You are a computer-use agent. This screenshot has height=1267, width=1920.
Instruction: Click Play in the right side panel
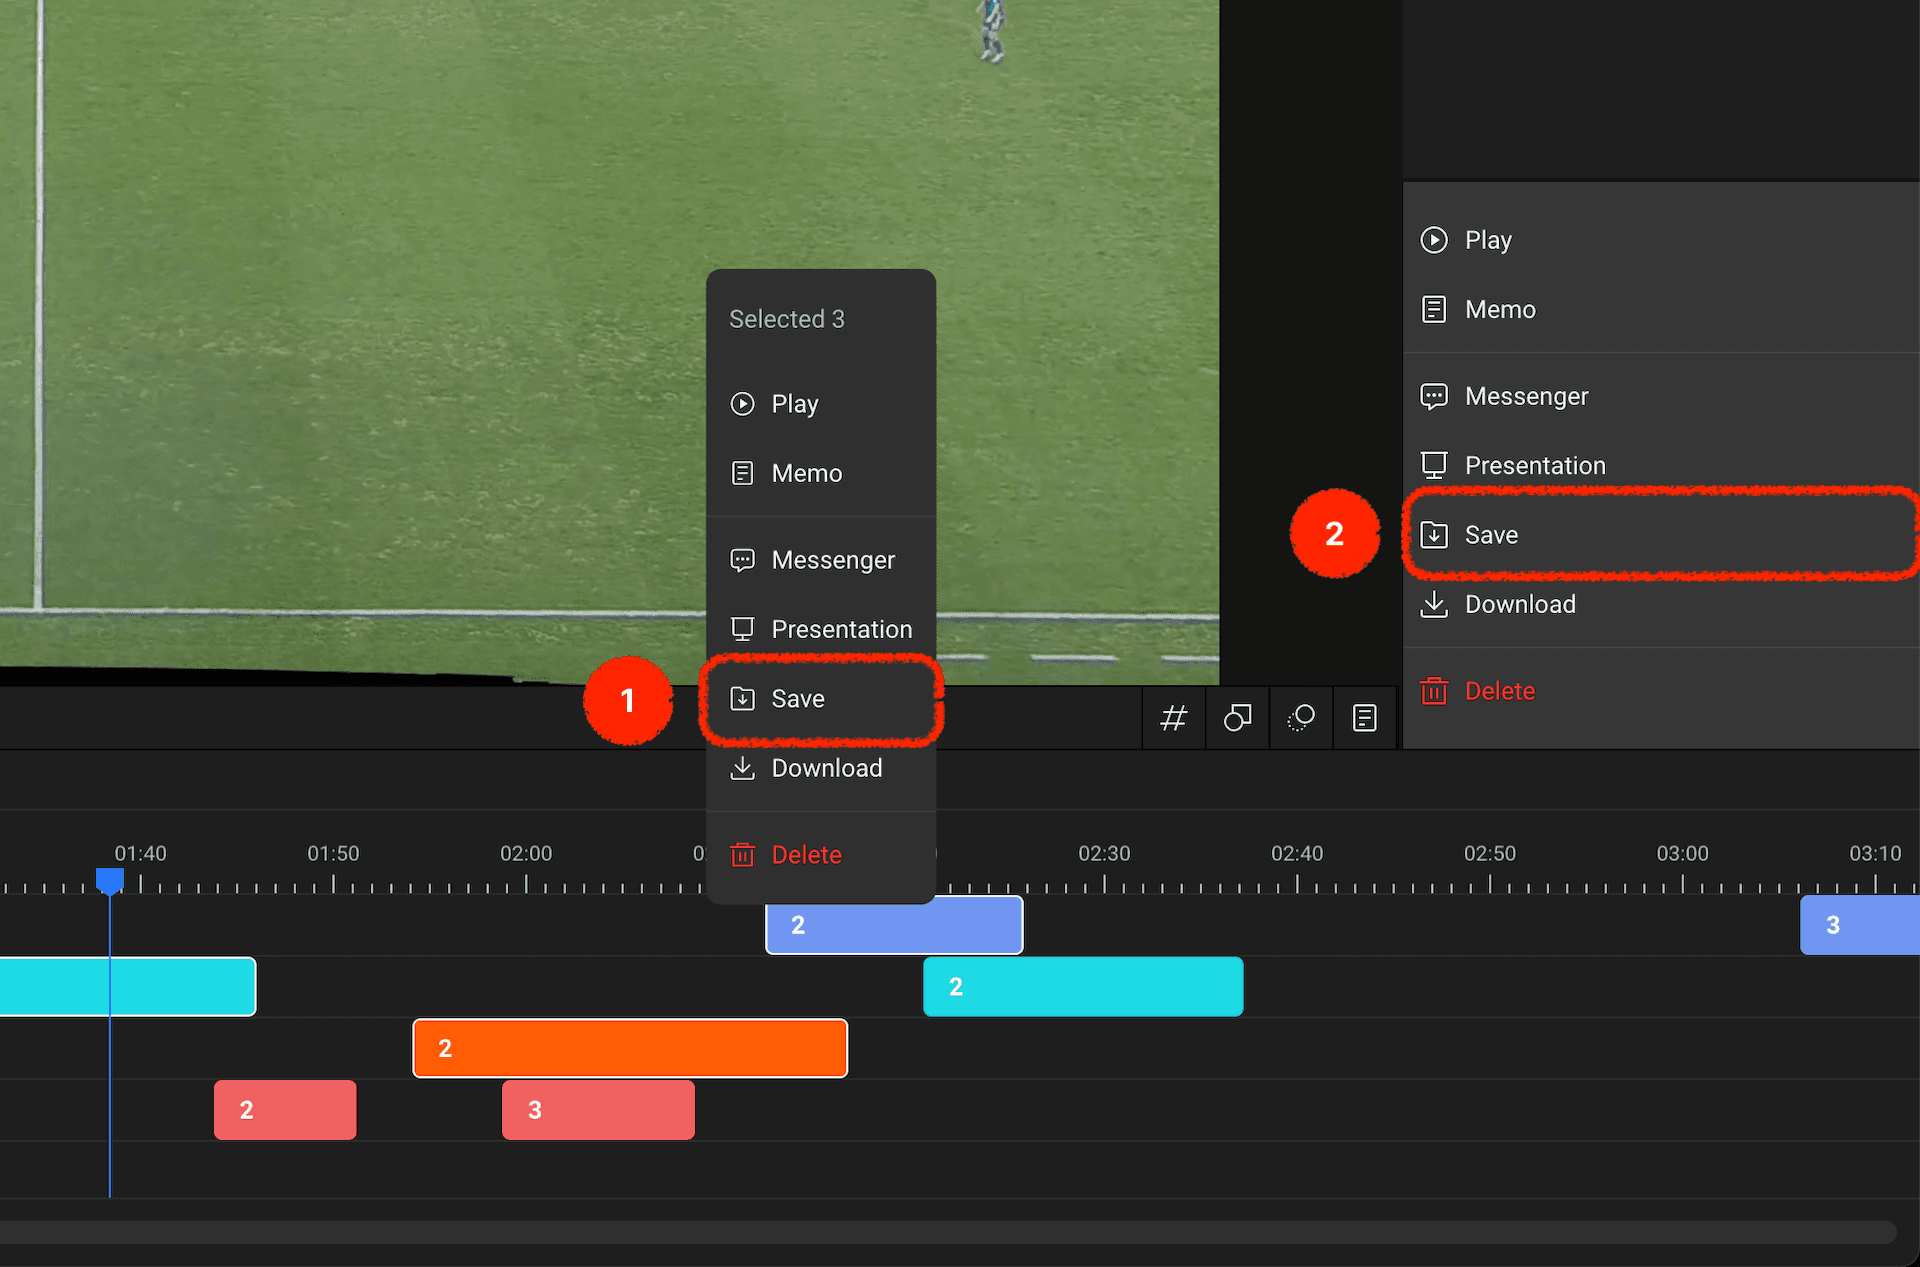(x=1487, y=240)
